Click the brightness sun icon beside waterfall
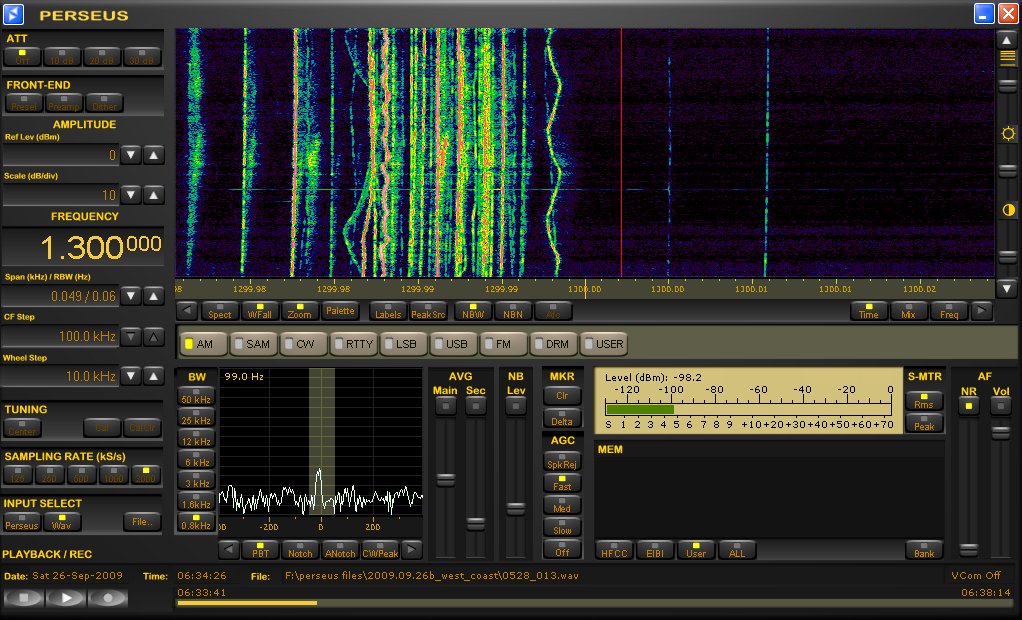 [x=1008, y=134]
